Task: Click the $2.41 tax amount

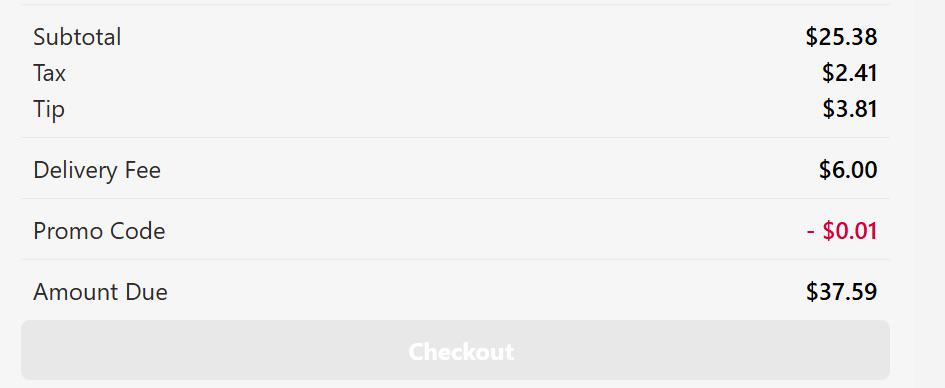Action: click(x=850, y=74)
